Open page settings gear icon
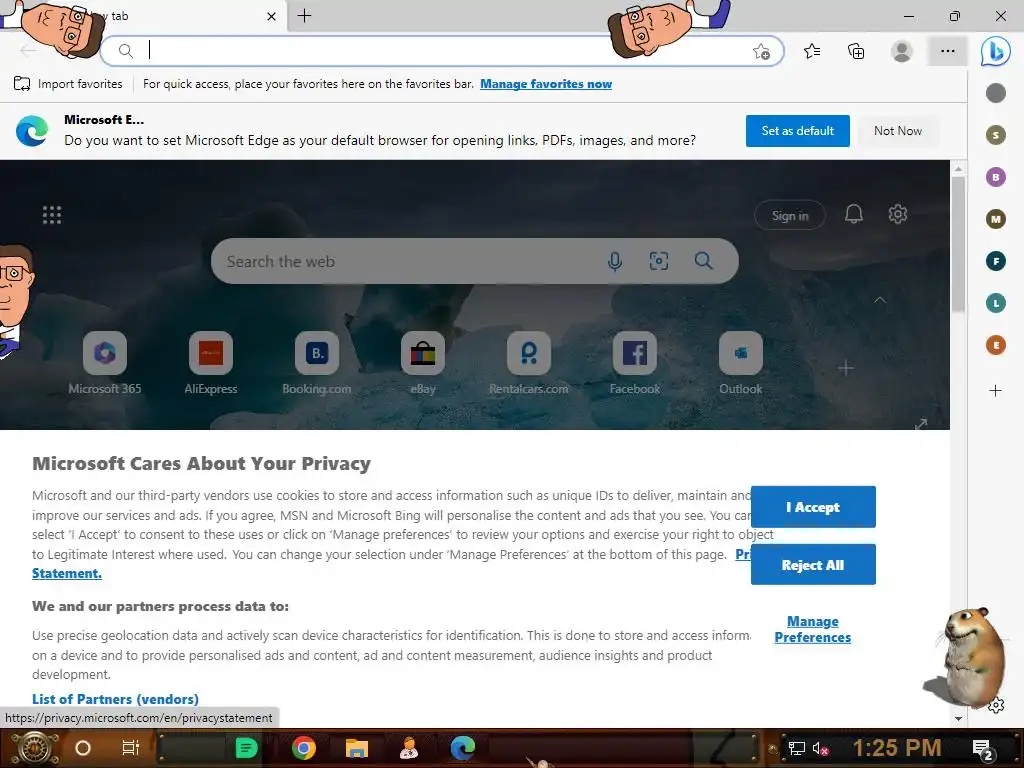Image resolution: width=1024 pixels, height=768 pixels. [897, 214]
